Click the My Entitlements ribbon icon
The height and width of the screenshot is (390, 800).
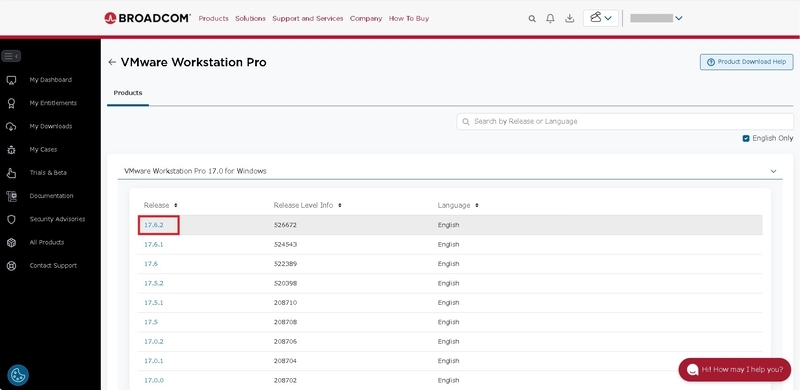[x=11, y=103]
